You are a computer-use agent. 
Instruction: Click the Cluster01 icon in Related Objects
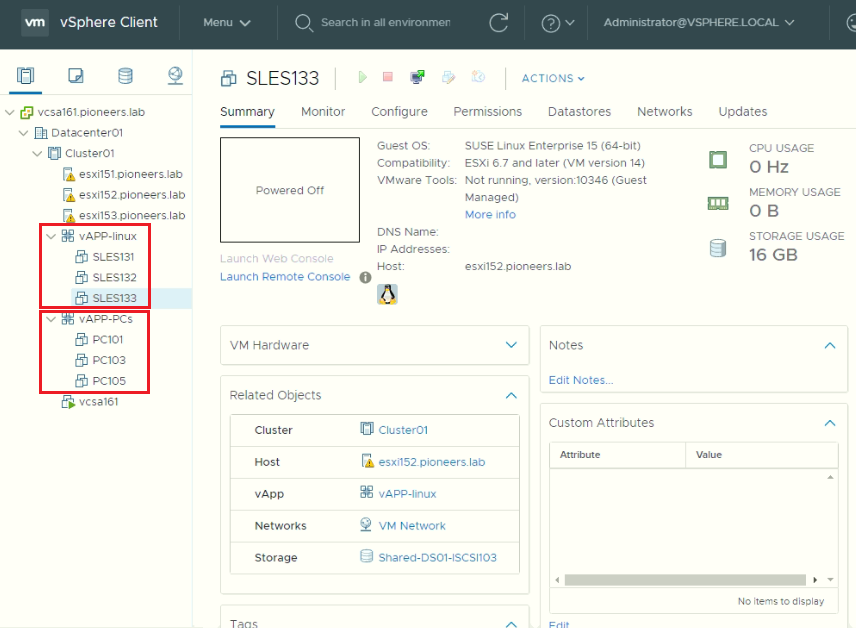(x=367, y=429)
